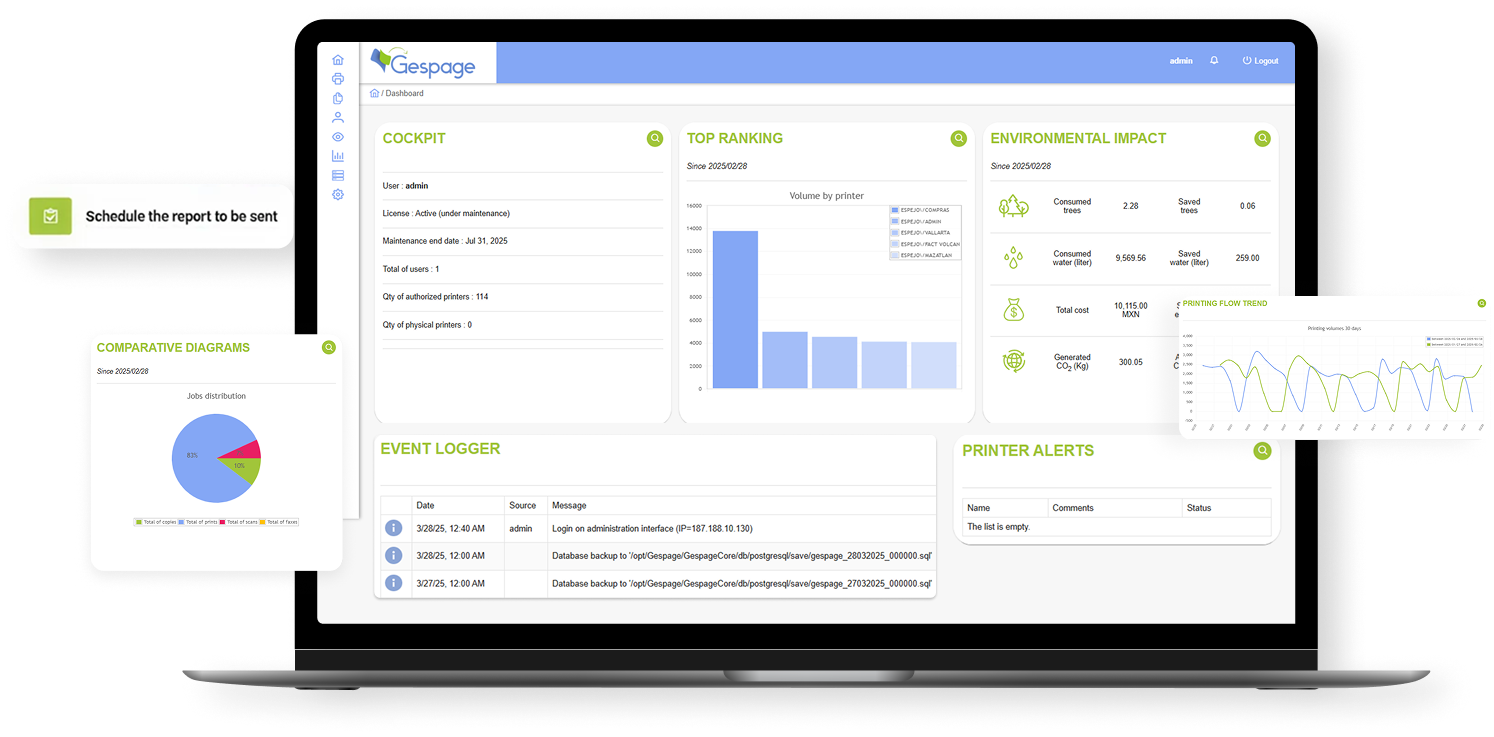Toggle 'Total of copies' pie legend

(156, 522)
